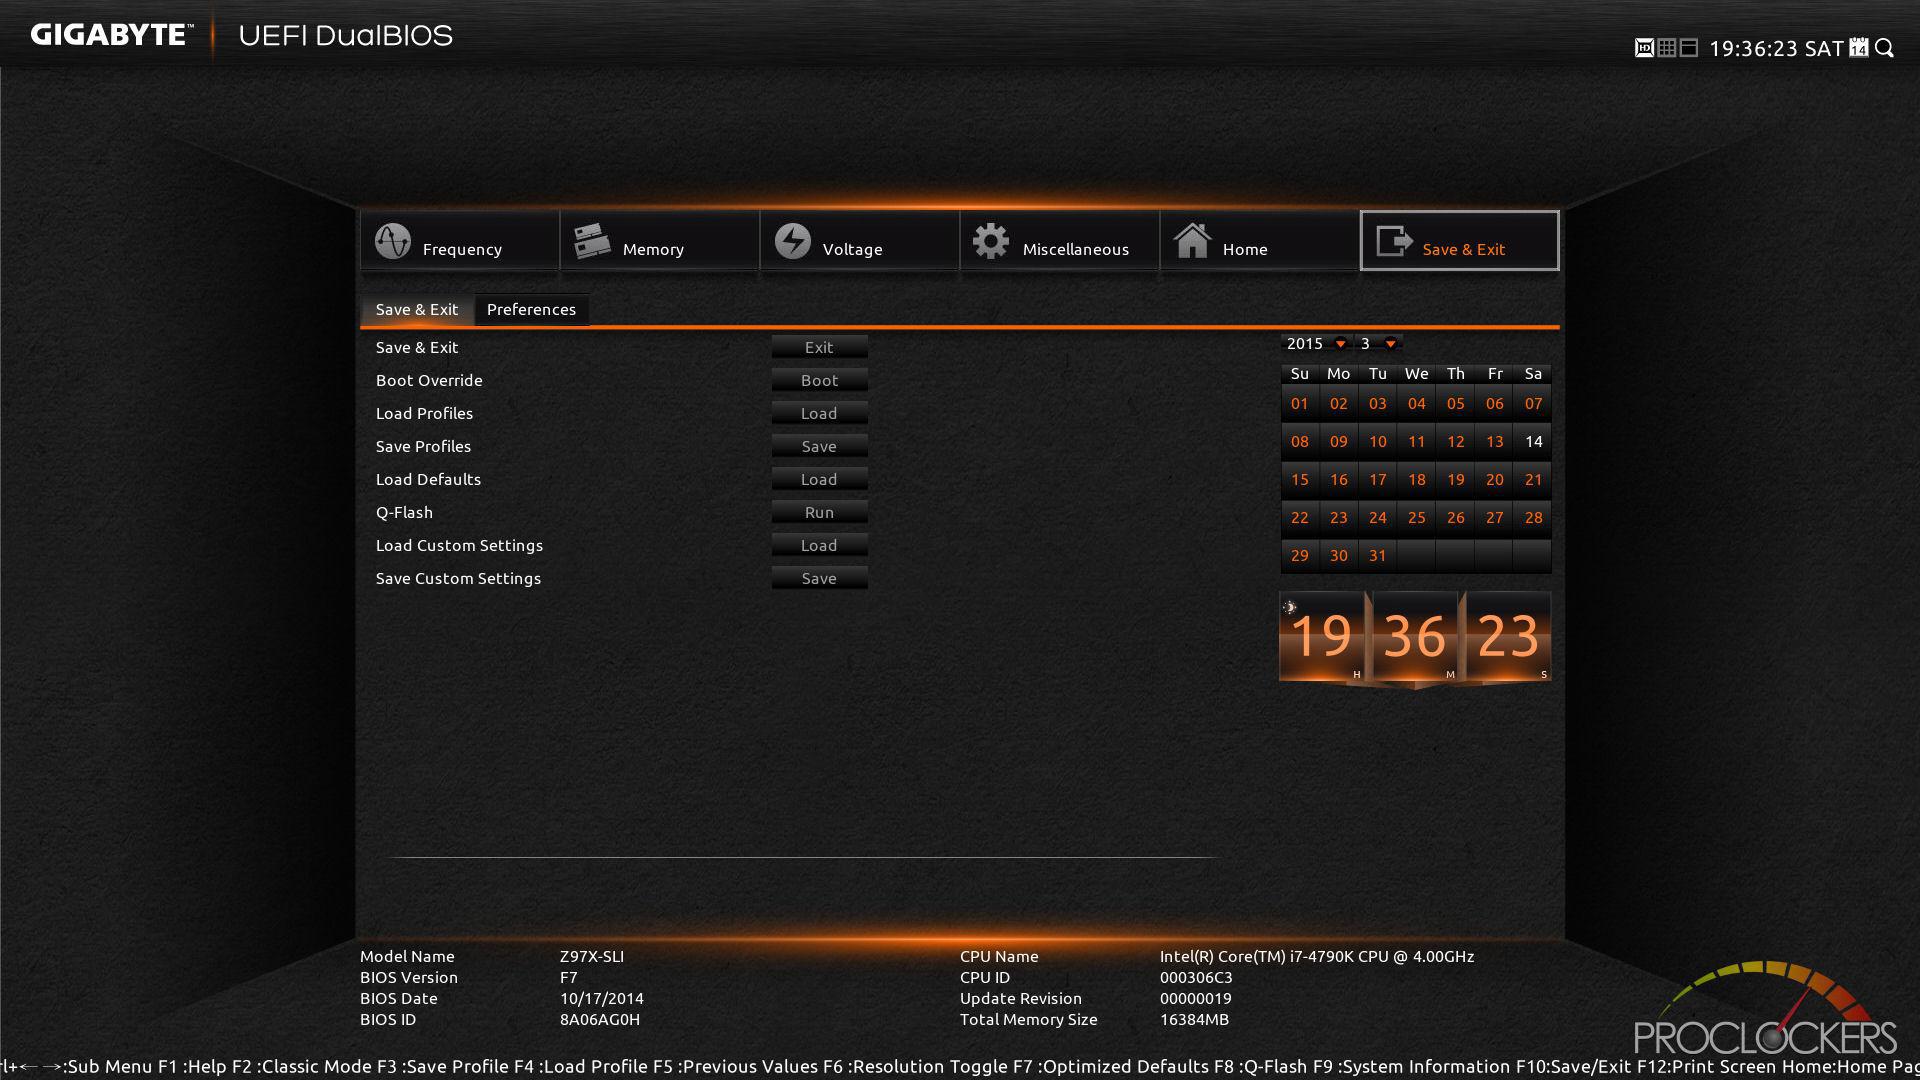This screenshot has width=1920, height=1080.
Task: Click the BIOS date value 10/17/2014
Action: click(602, 998)
